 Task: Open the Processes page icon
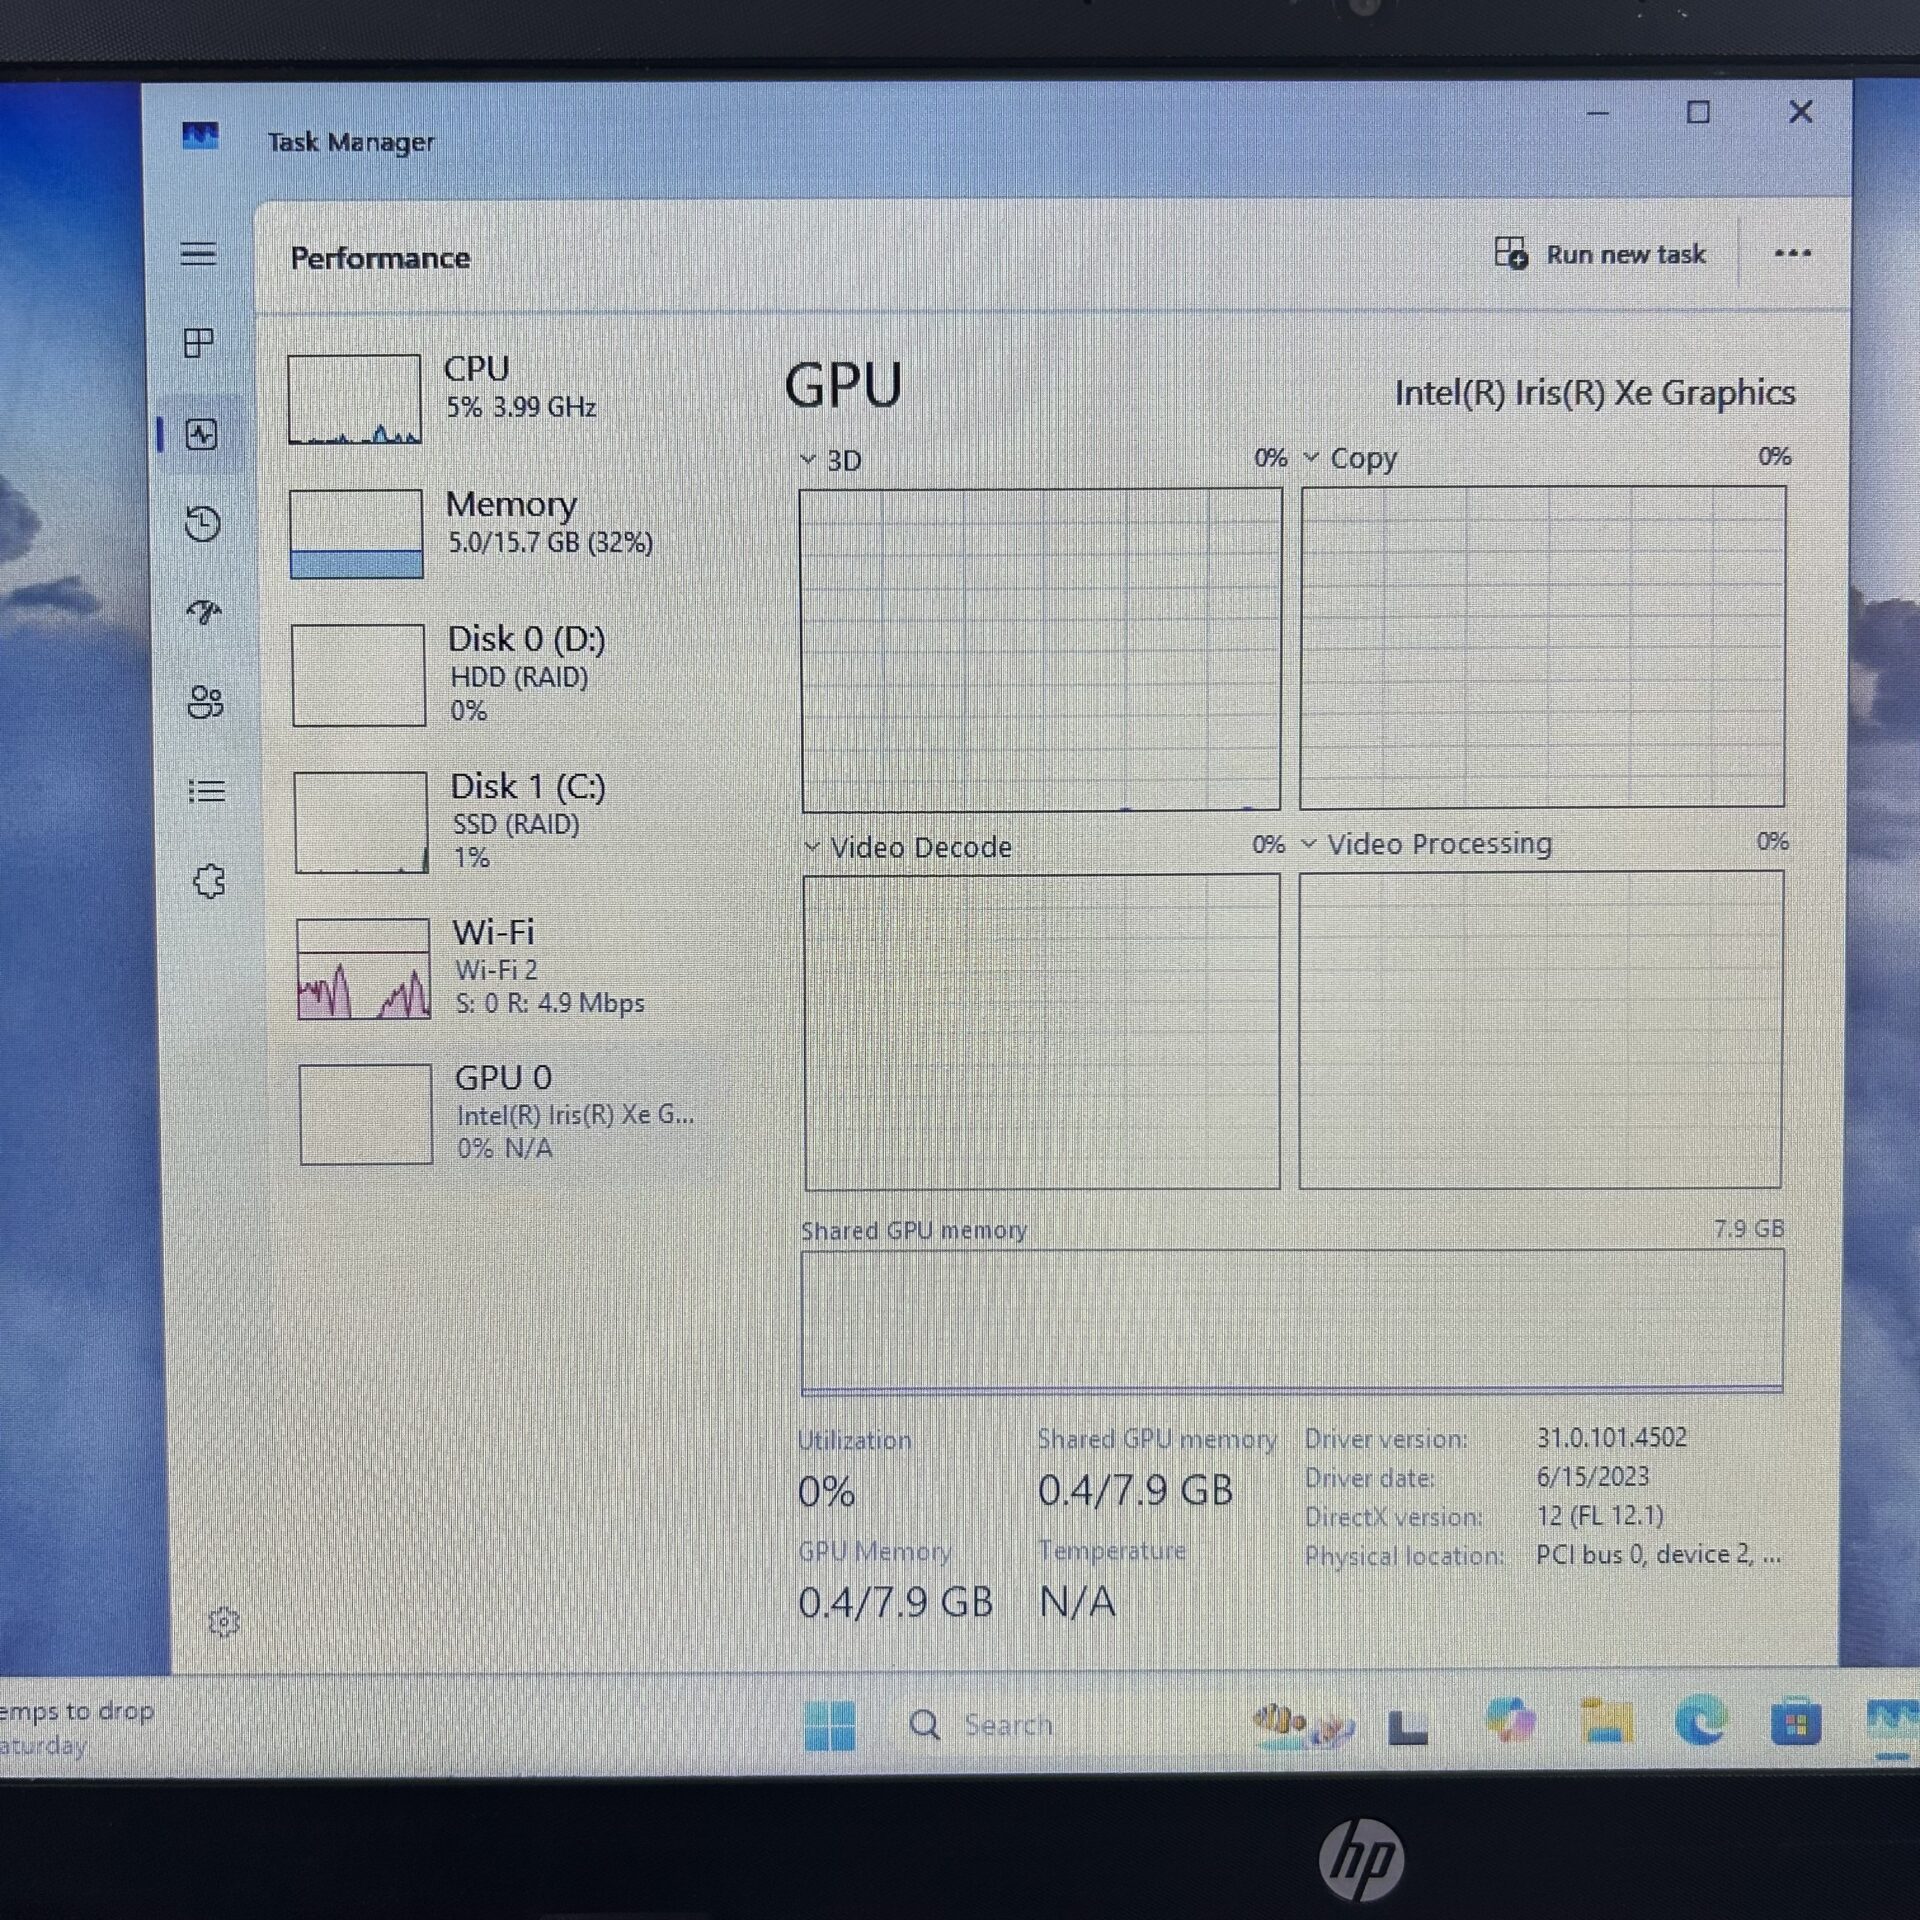199,343
